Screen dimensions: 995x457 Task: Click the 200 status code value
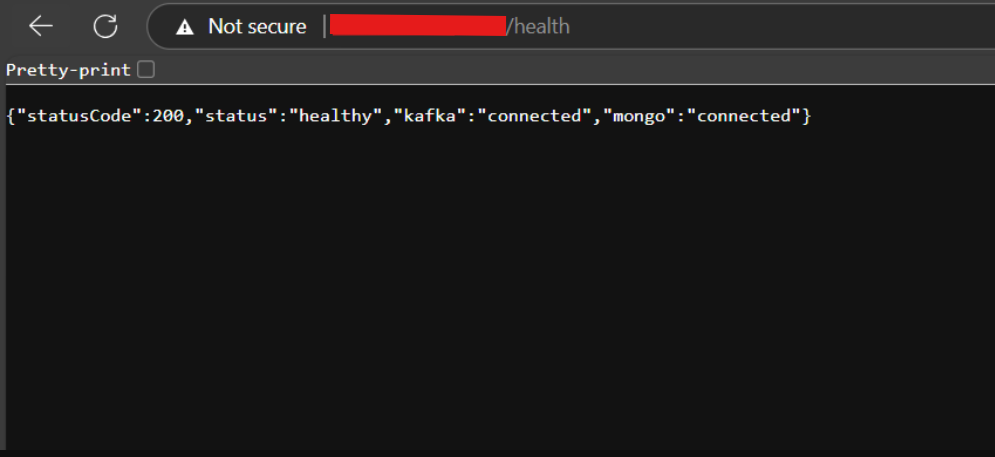point(169,116)
